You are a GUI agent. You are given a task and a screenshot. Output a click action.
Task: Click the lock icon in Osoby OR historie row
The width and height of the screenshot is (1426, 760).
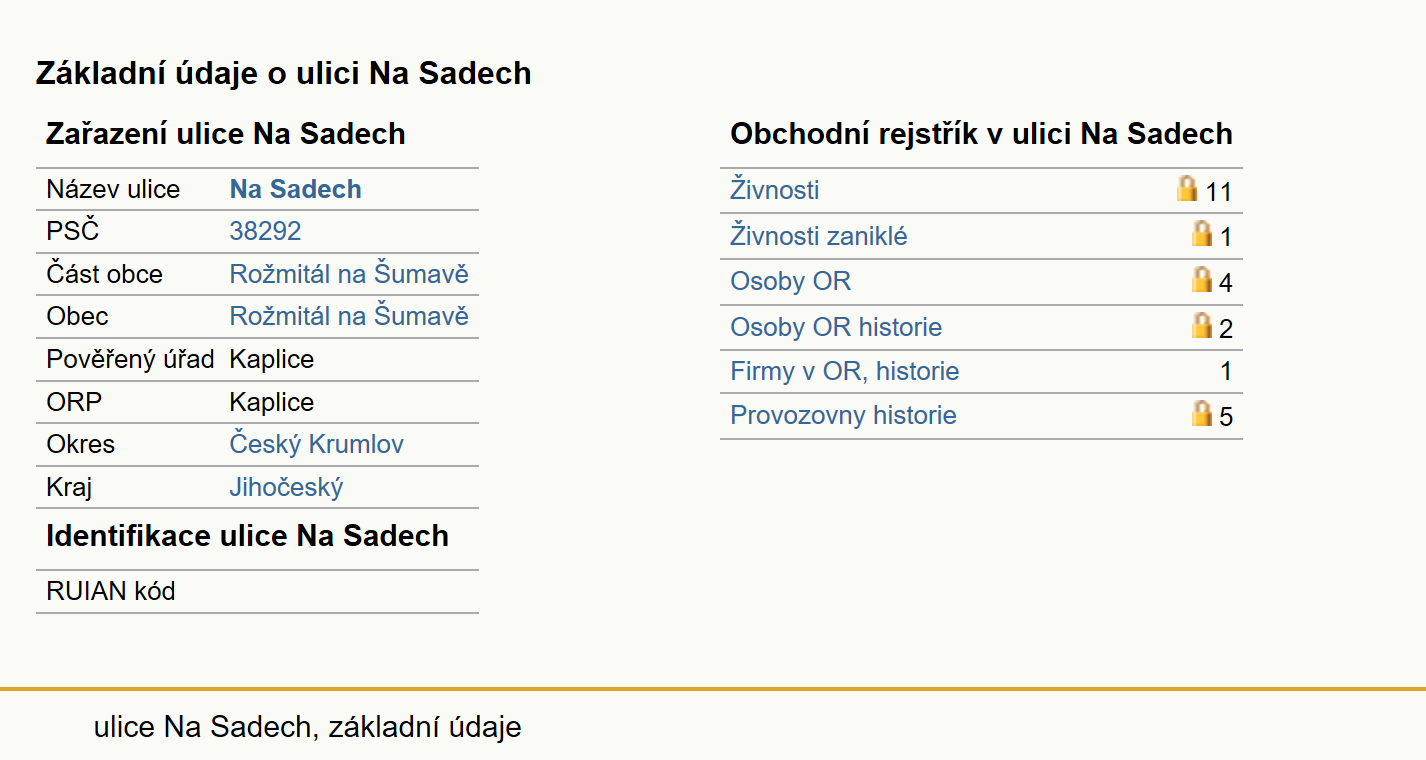click(x=1202, y=325)
